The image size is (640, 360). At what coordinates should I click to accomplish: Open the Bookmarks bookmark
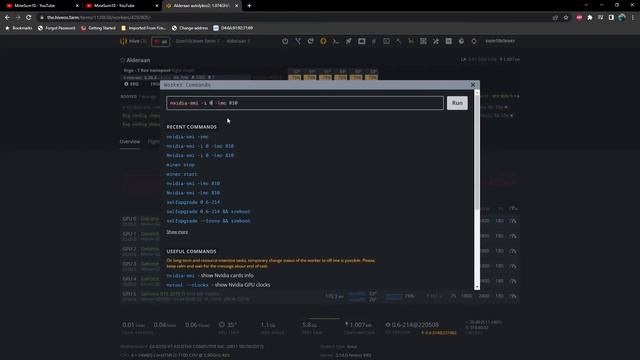click(x=18, y=28)
